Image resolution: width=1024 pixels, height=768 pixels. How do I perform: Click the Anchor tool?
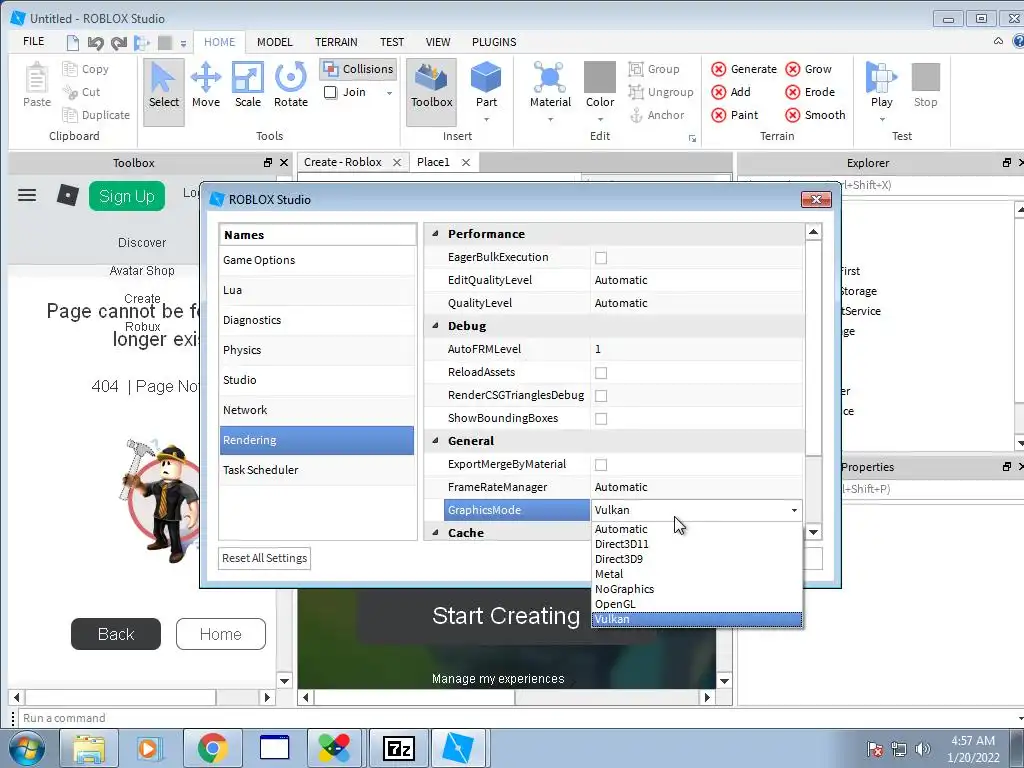click(656, 115)
